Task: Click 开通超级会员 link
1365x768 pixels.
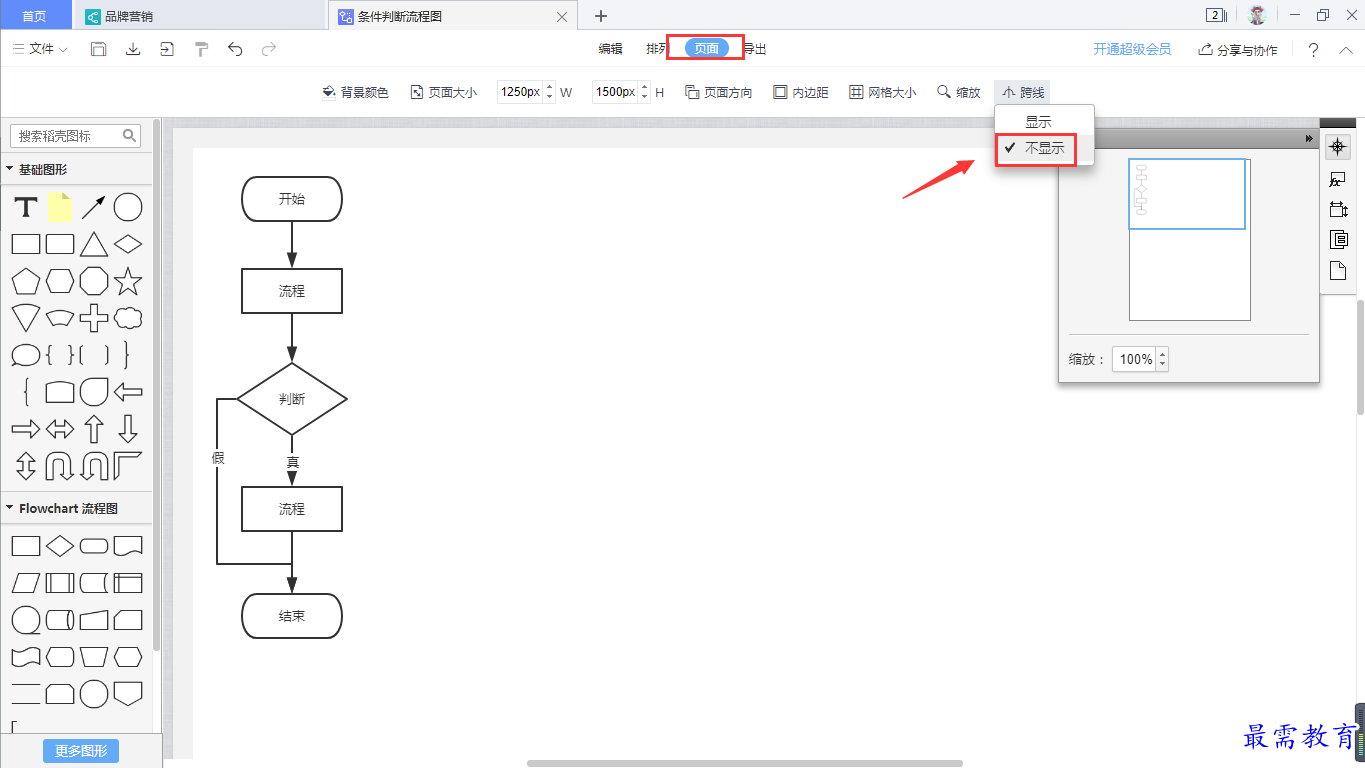Action: click(x=1132, y=49)
